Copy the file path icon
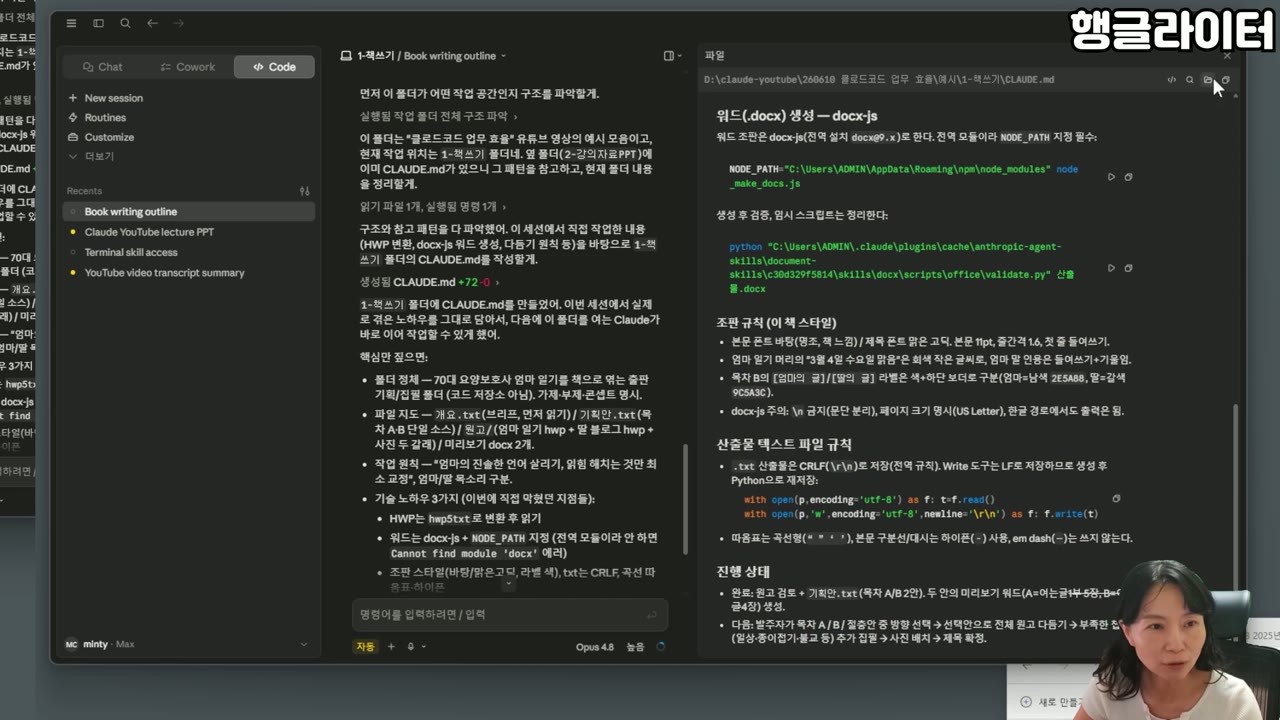The image size is (1280, 720). click(x=1226, y=80)
